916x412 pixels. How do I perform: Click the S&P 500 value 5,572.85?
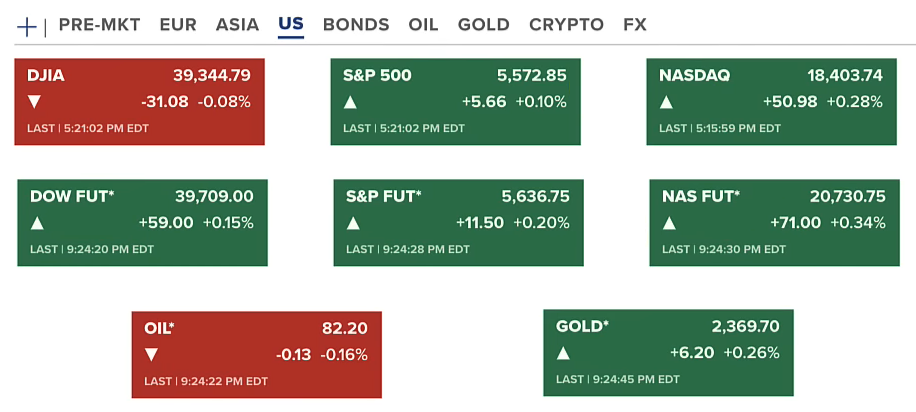532,75
